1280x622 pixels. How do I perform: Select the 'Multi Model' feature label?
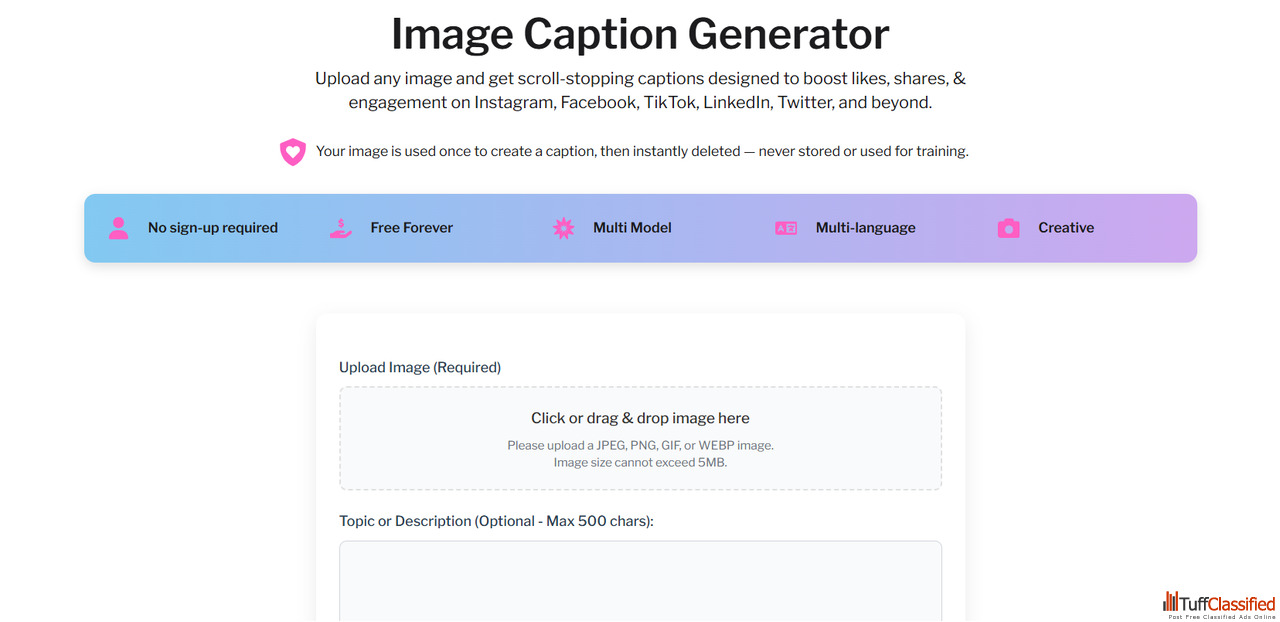632,228
